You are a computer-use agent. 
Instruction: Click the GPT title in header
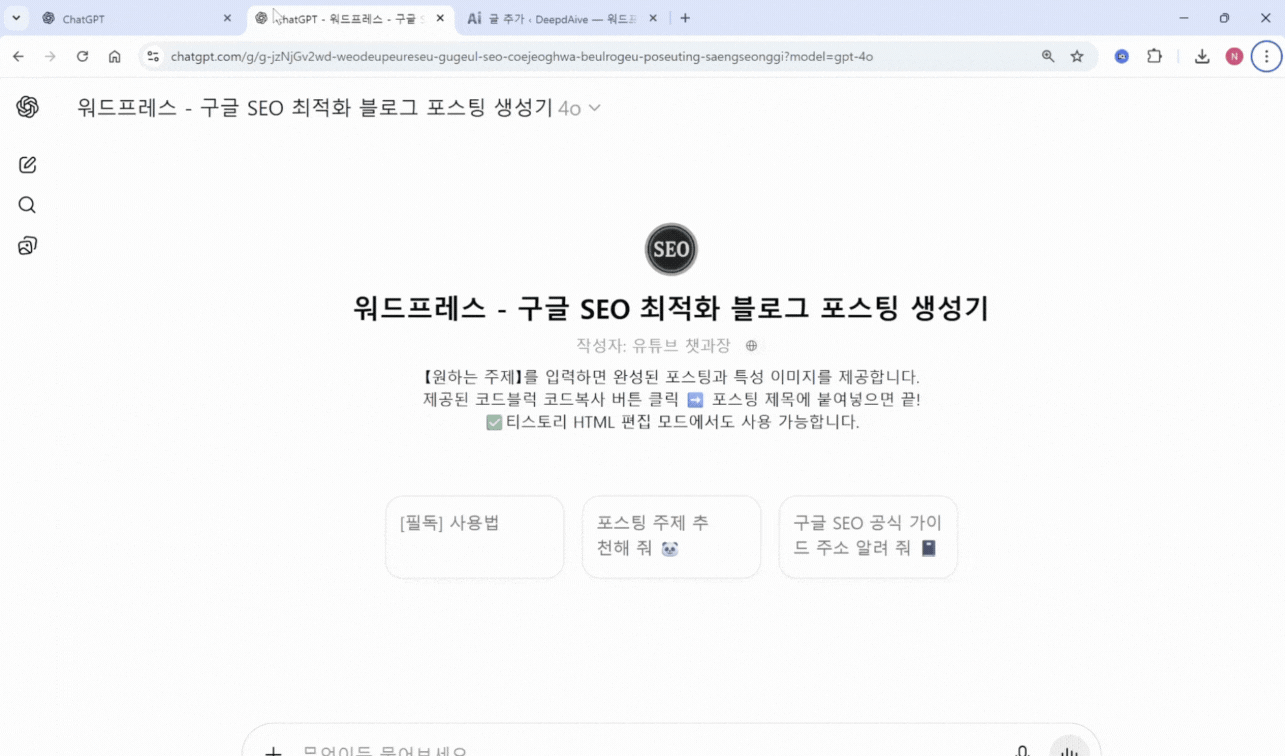pos(315,108)
